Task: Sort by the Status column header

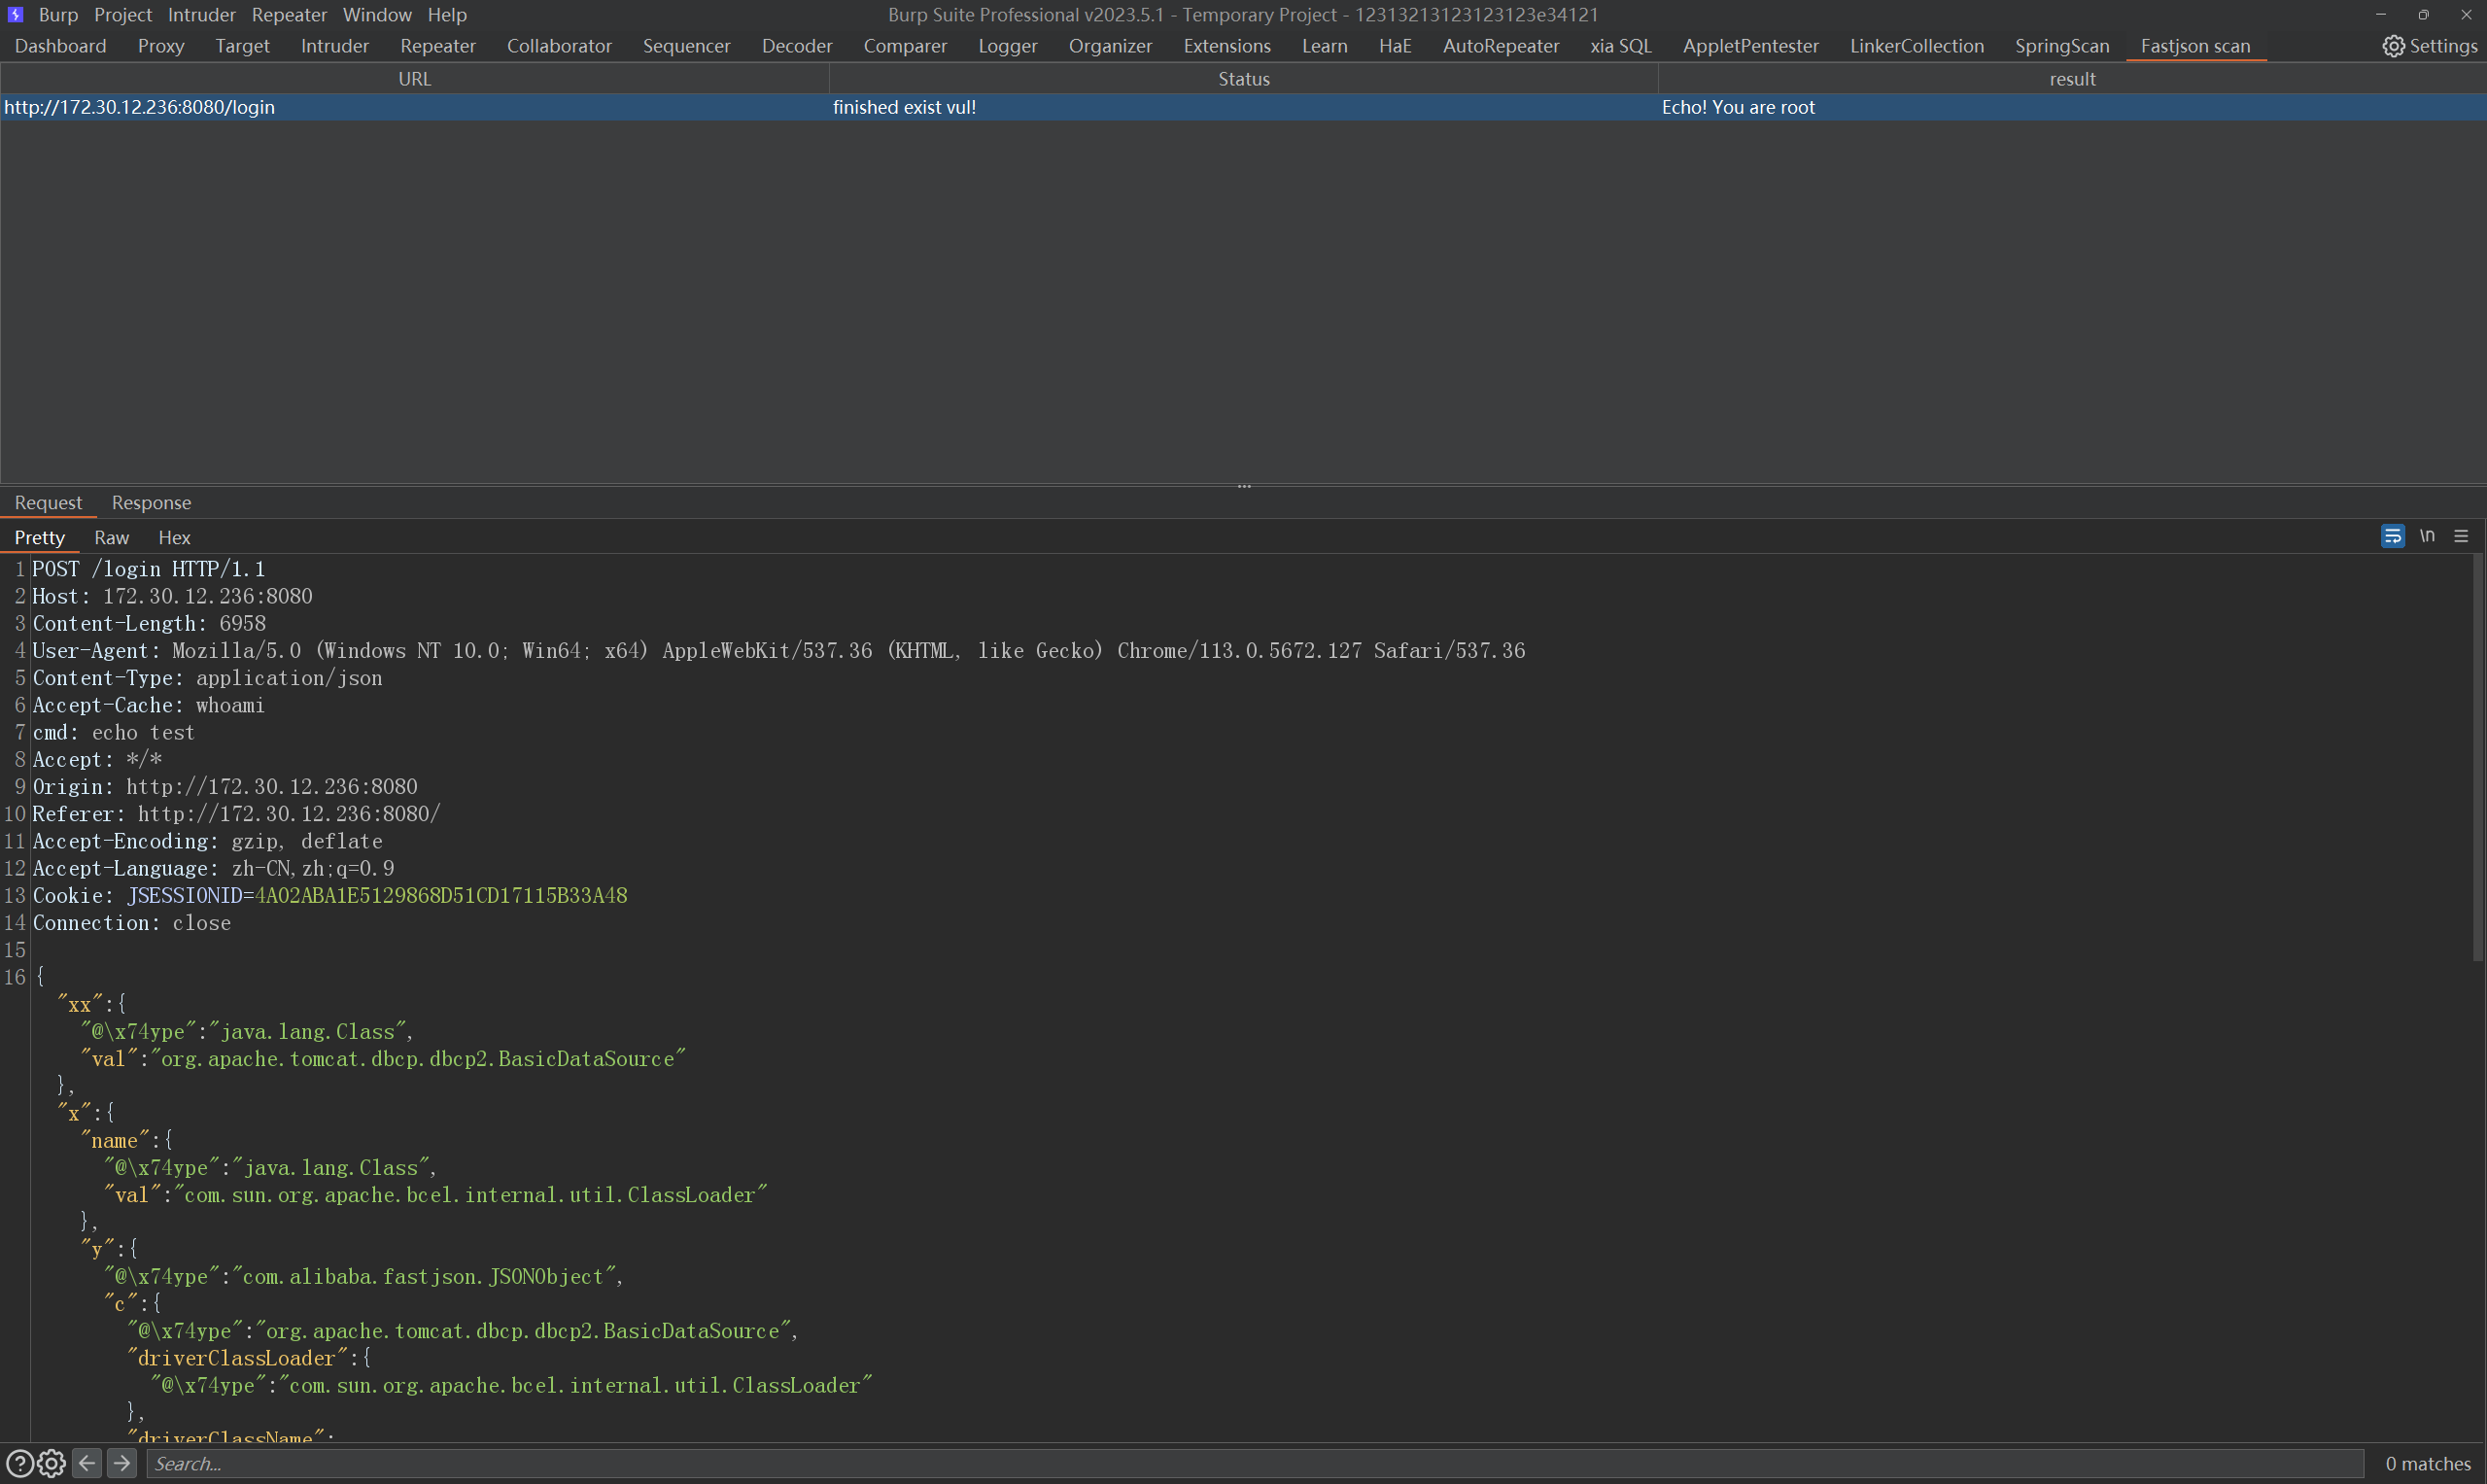Action: (1243, 78)
